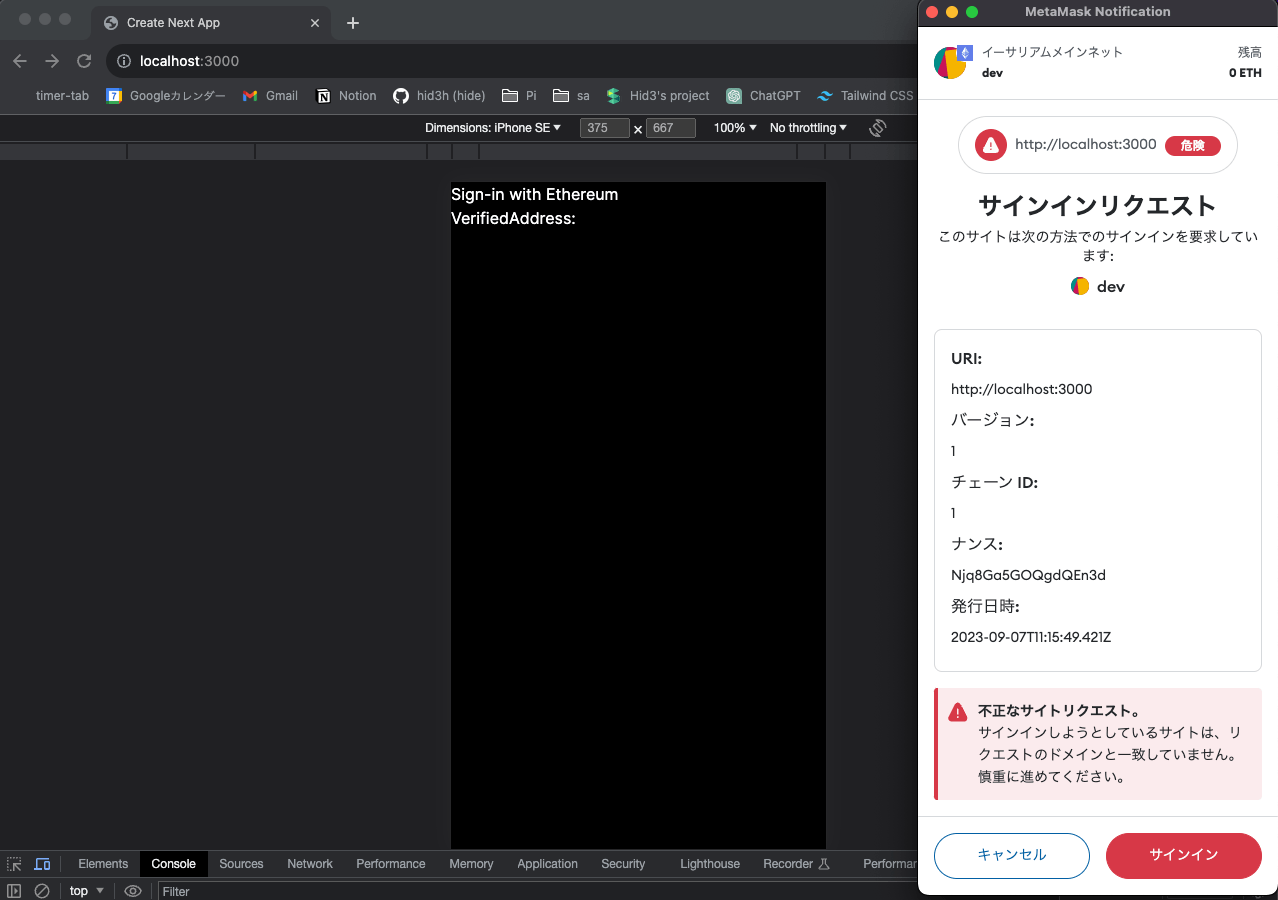Screen dimensions: 1278x900
Task: Switch to the Console tab
Action: pyautogui.click(x=173, y=864)
